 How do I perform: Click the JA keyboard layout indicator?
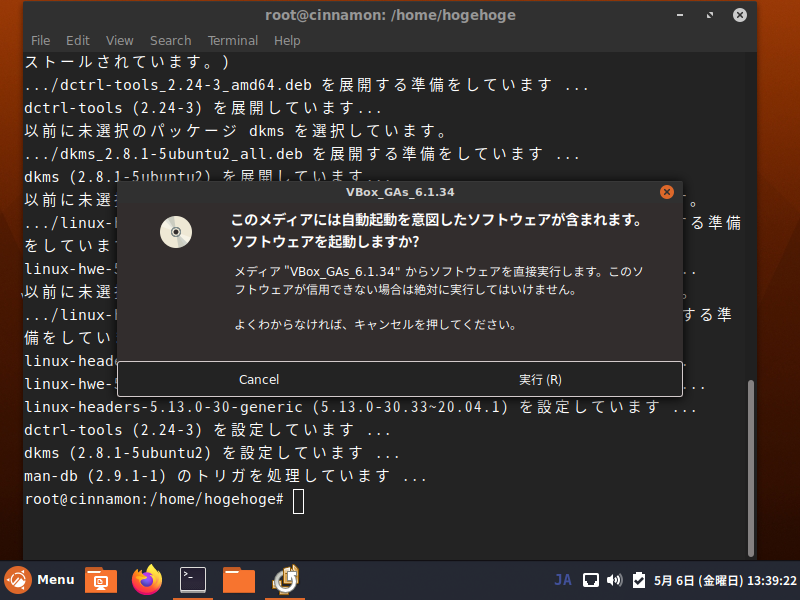pos(563,580)
